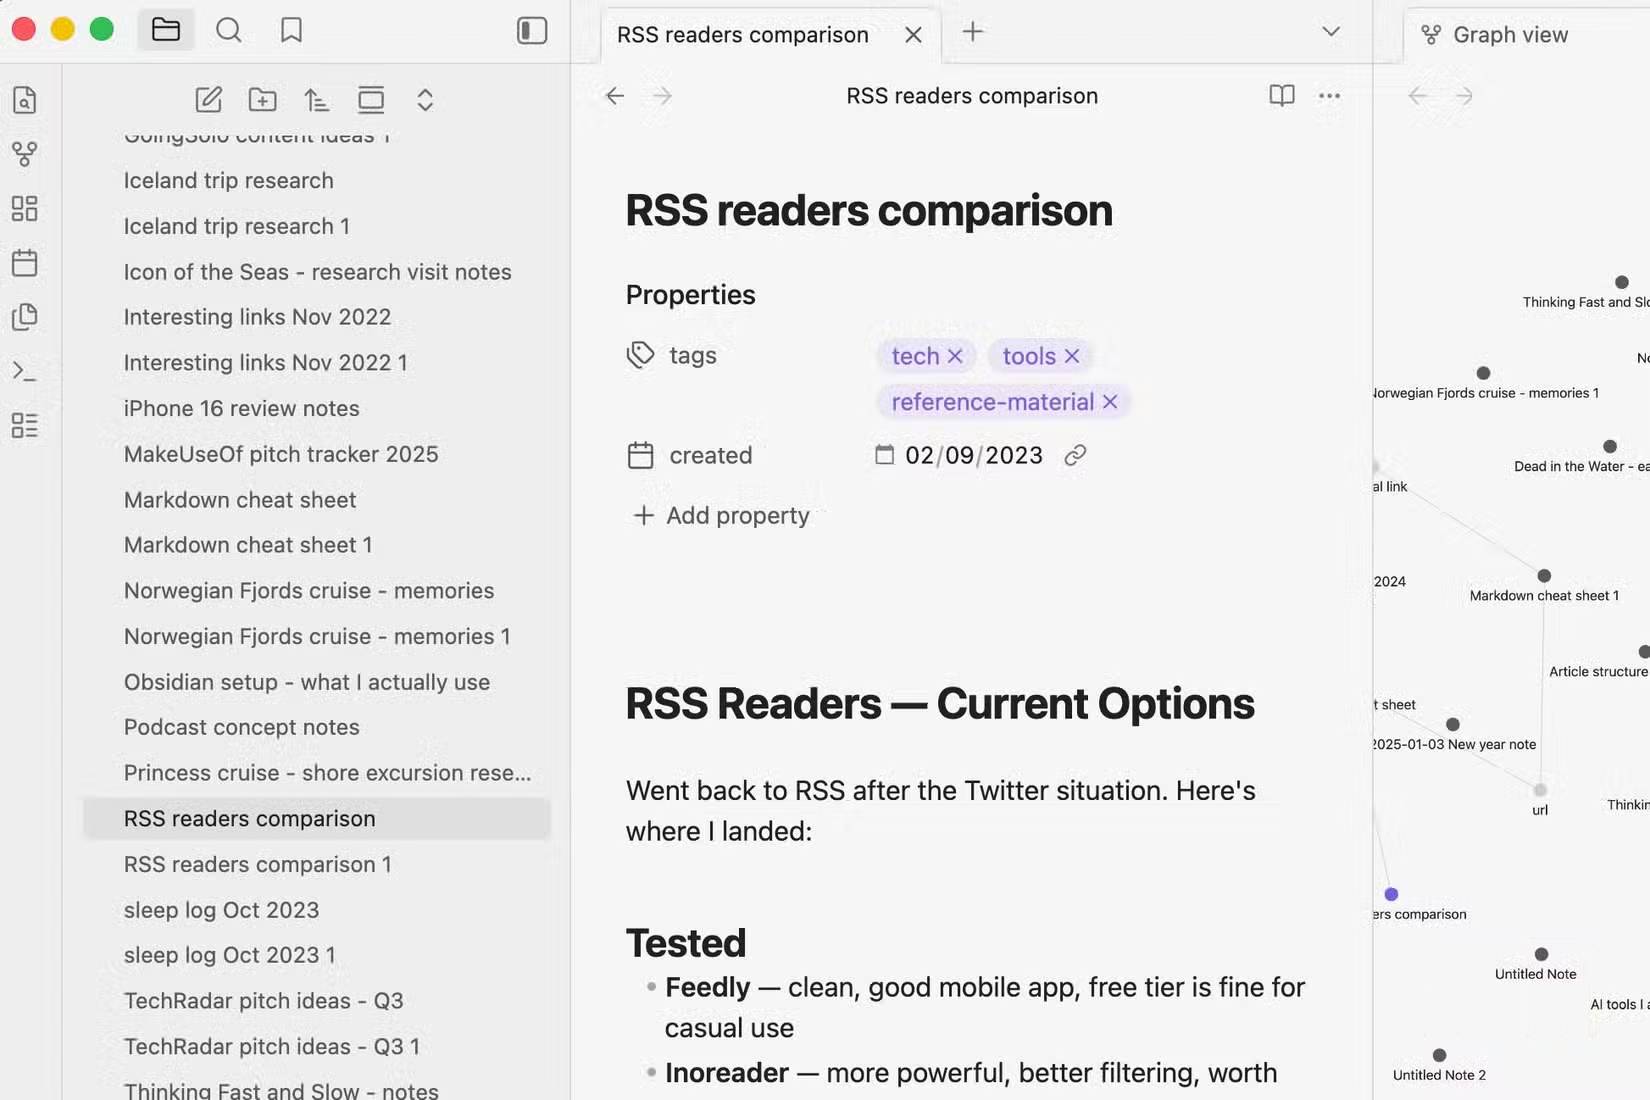
Task: Remove the reference-material tag
Action: pyautogui.click(x=1110, y=402)
